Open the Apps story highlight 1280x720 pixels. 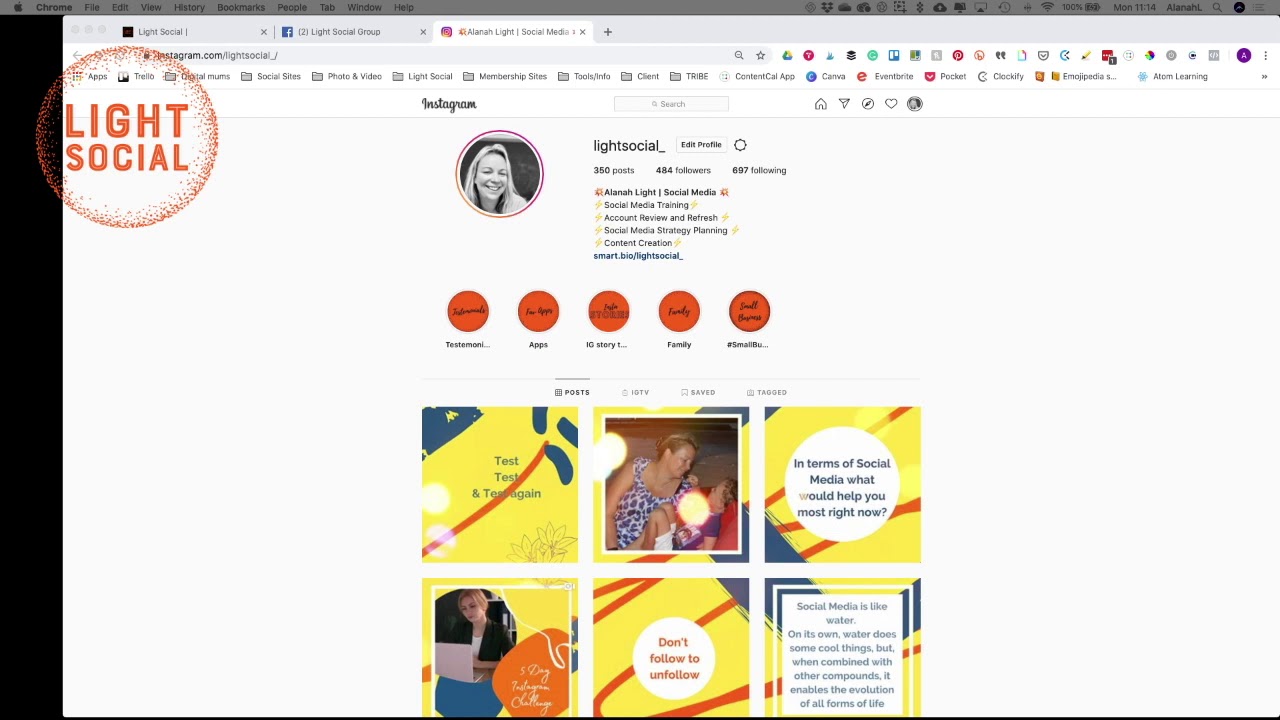click(x=538, y=320)
